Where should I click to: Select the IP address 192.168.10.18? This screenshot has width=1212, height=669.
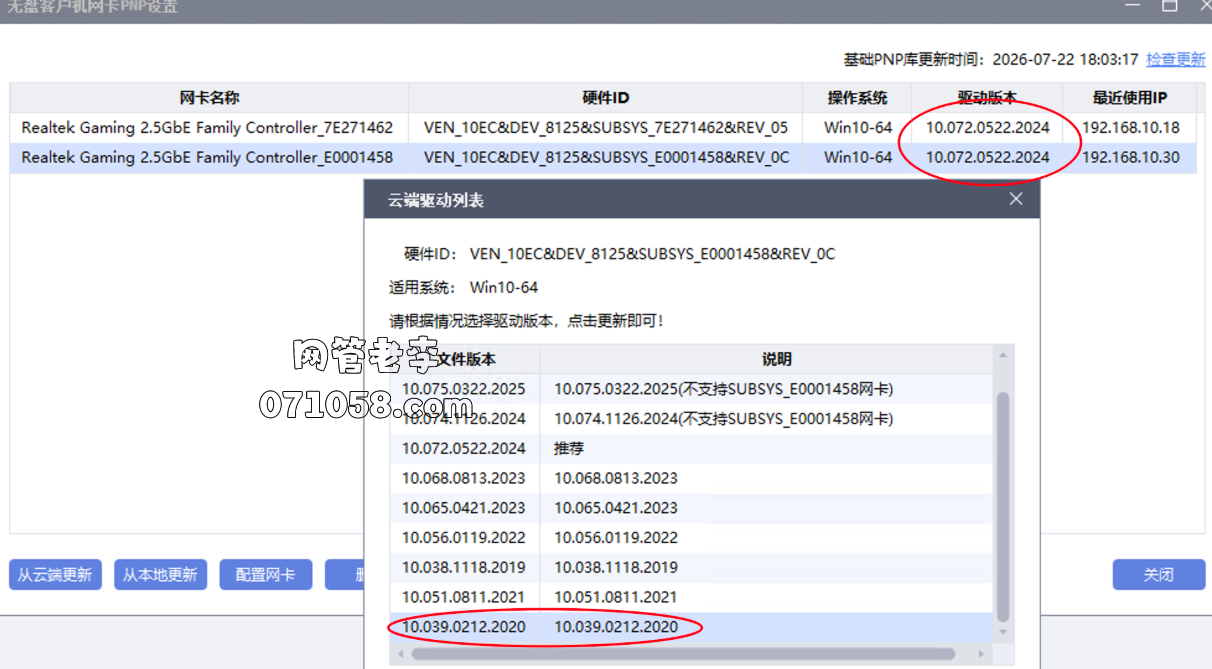1131,128
